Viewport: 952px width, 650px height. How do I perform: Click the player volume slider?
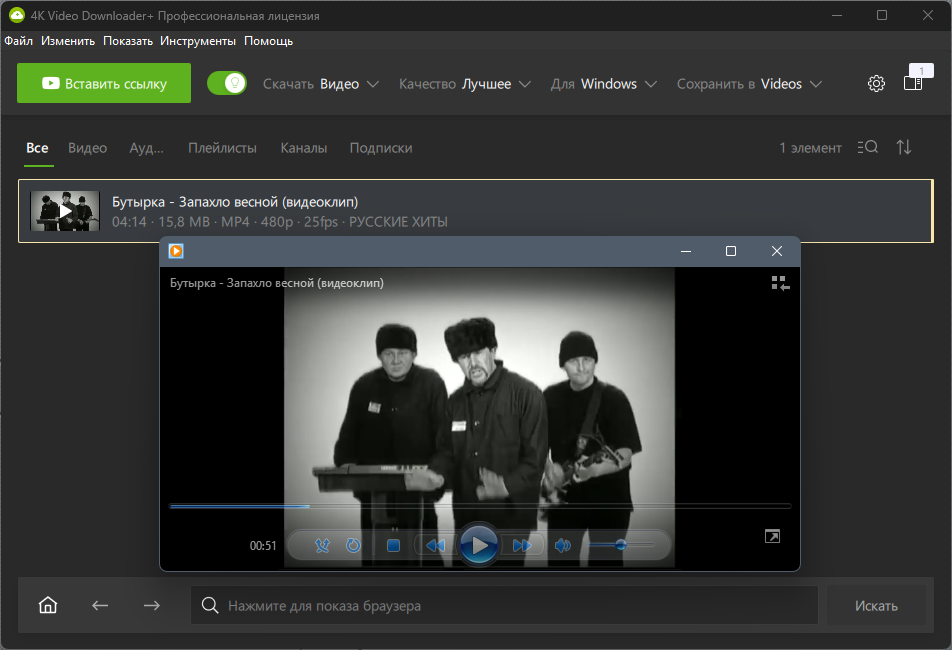620,545
